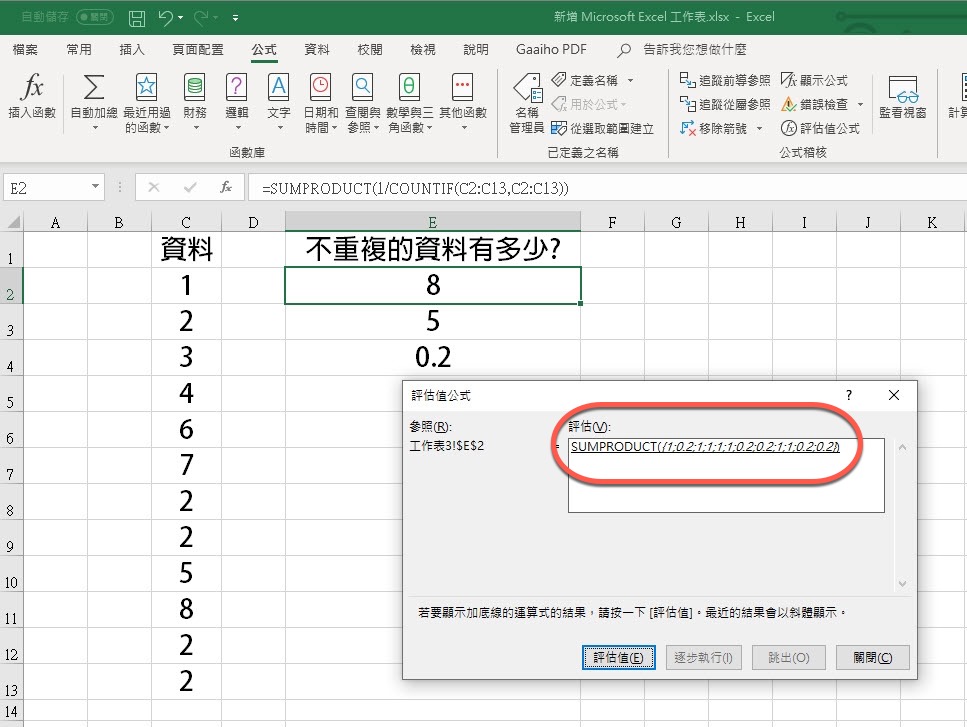This screenshot has height=727, width=967.
Task: Expand the Name Box dropdown arrow
Action: coord(96,186)
